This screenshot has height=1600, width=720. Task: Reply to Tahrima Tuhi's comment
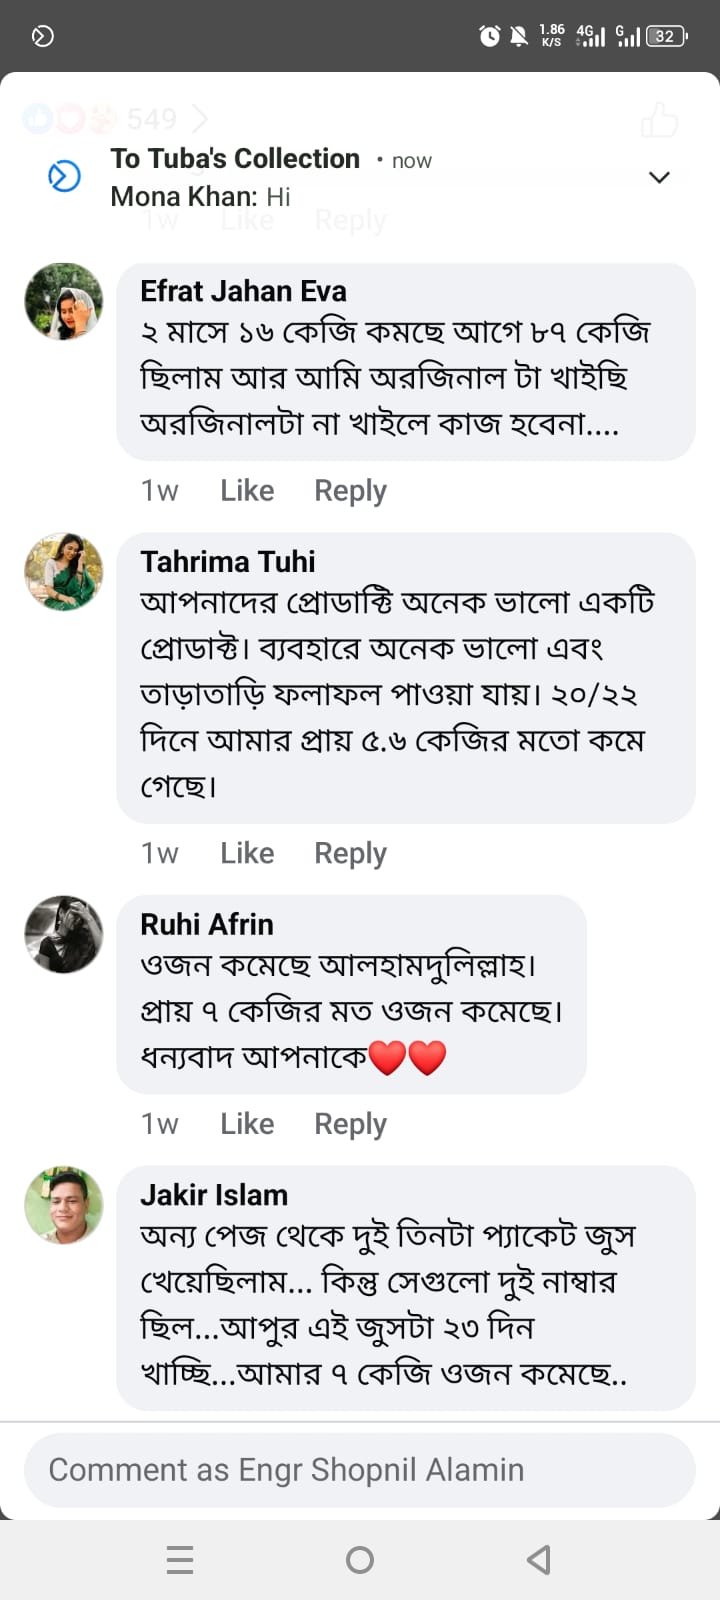[350, 853]
